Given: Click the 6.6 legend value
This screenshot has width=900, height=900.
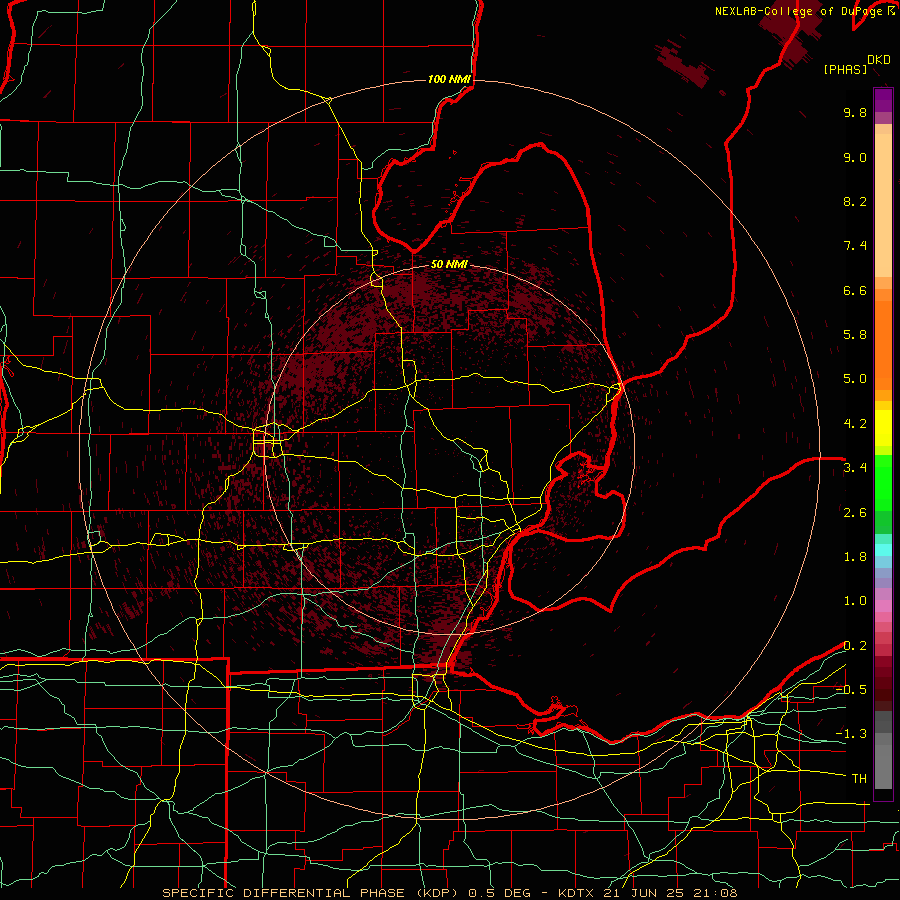Looking at the screenshot, I should pos(855,290).
